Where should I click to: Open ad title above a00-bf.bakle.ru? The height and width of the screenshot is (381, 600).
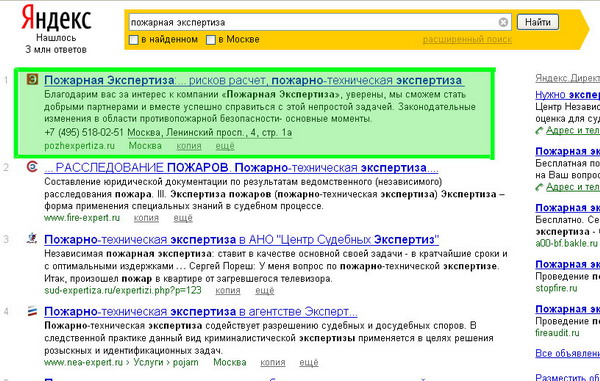tap(567, 208)
